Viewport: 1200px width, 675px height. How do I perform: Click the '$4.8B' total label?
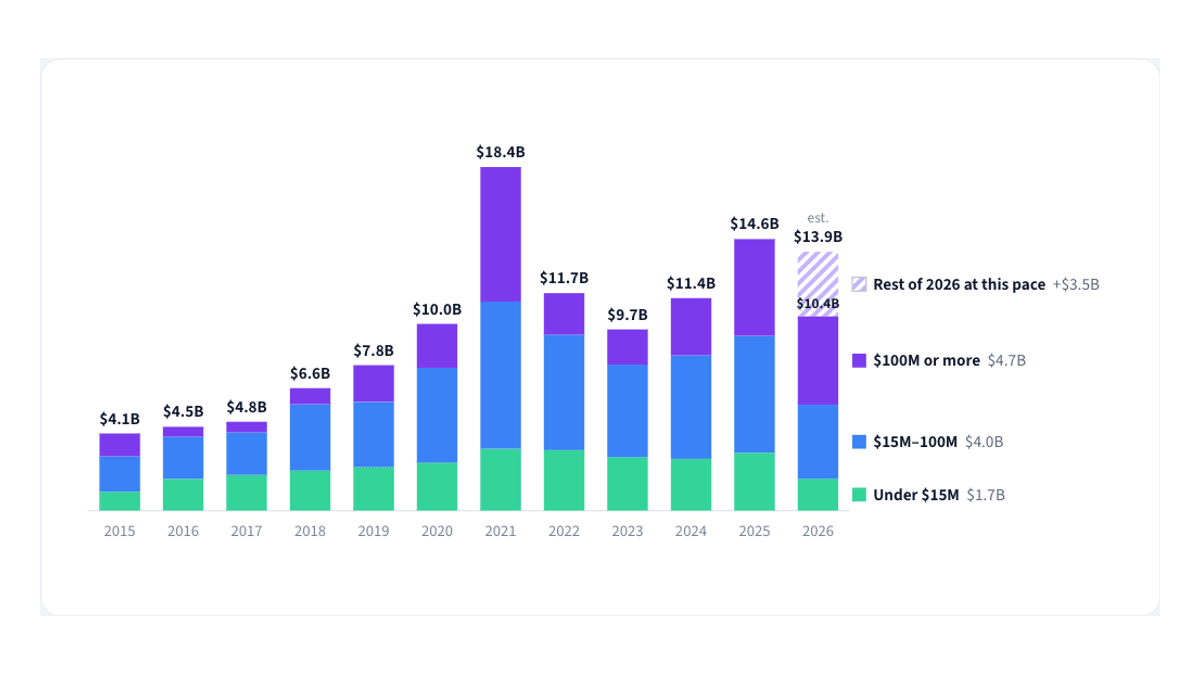click(x=246, y=407)
